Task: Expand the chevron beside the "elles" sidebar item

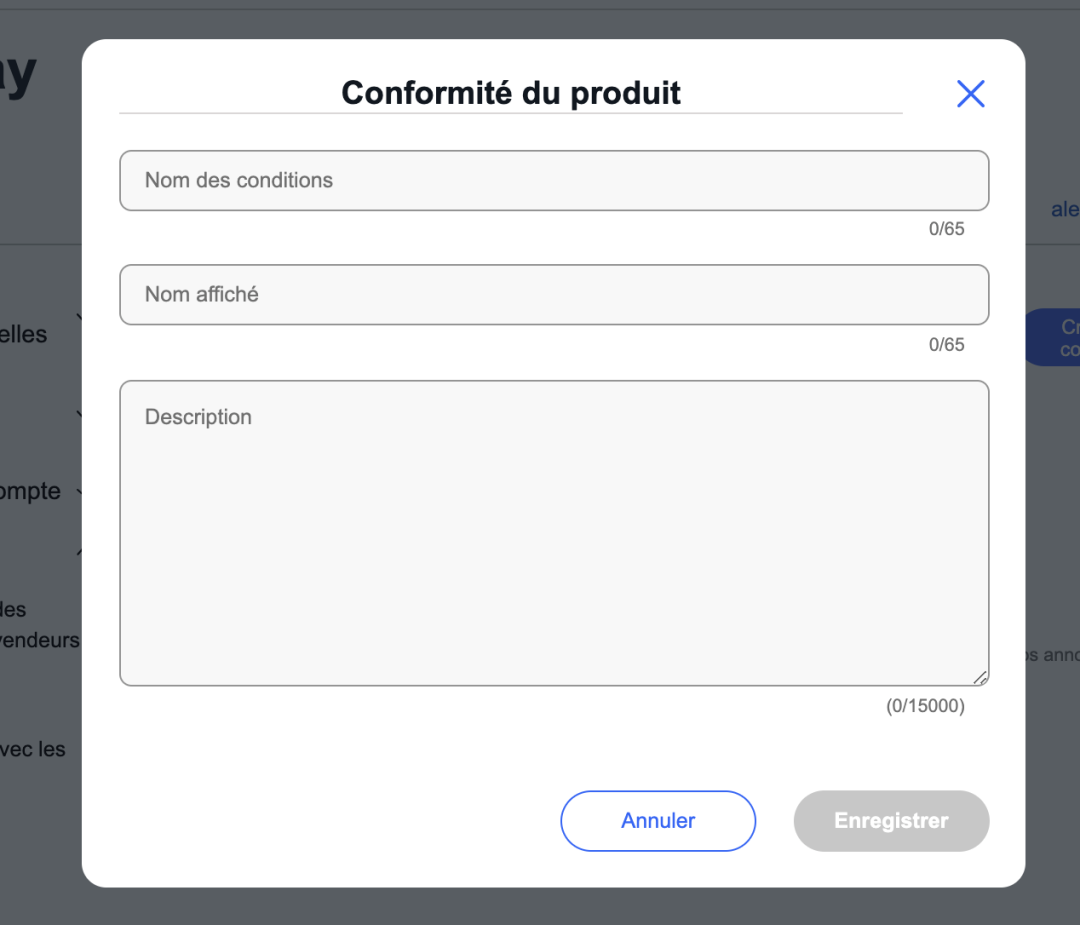Action: [78, 318]
